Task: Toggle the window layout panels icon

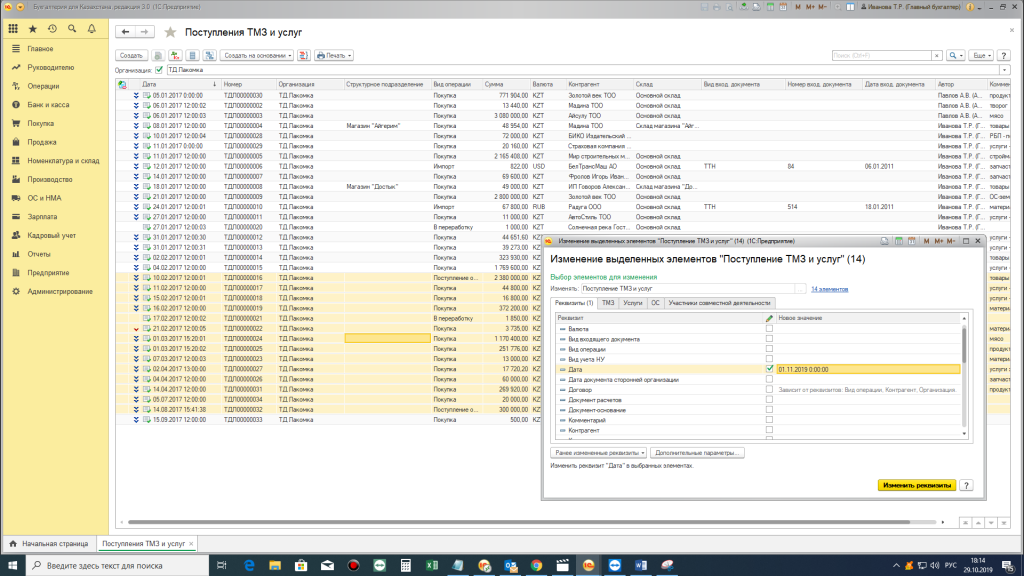Action: (x=850, y=7)
